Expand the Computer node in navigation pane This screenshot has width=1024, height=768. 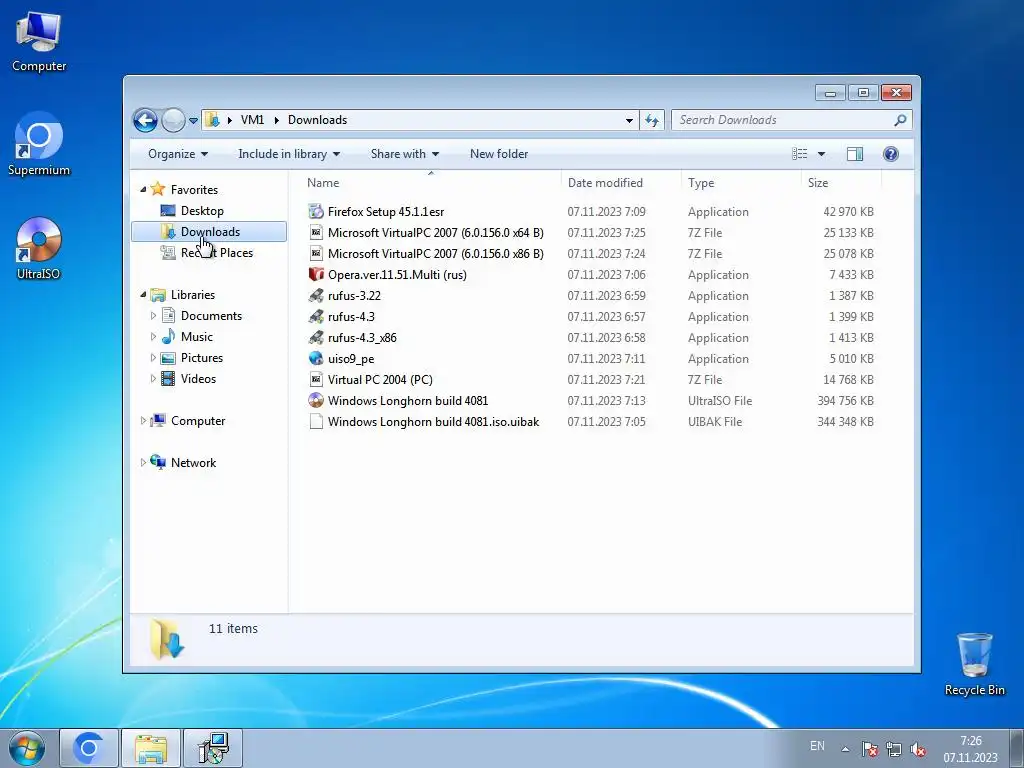(143, 421)
